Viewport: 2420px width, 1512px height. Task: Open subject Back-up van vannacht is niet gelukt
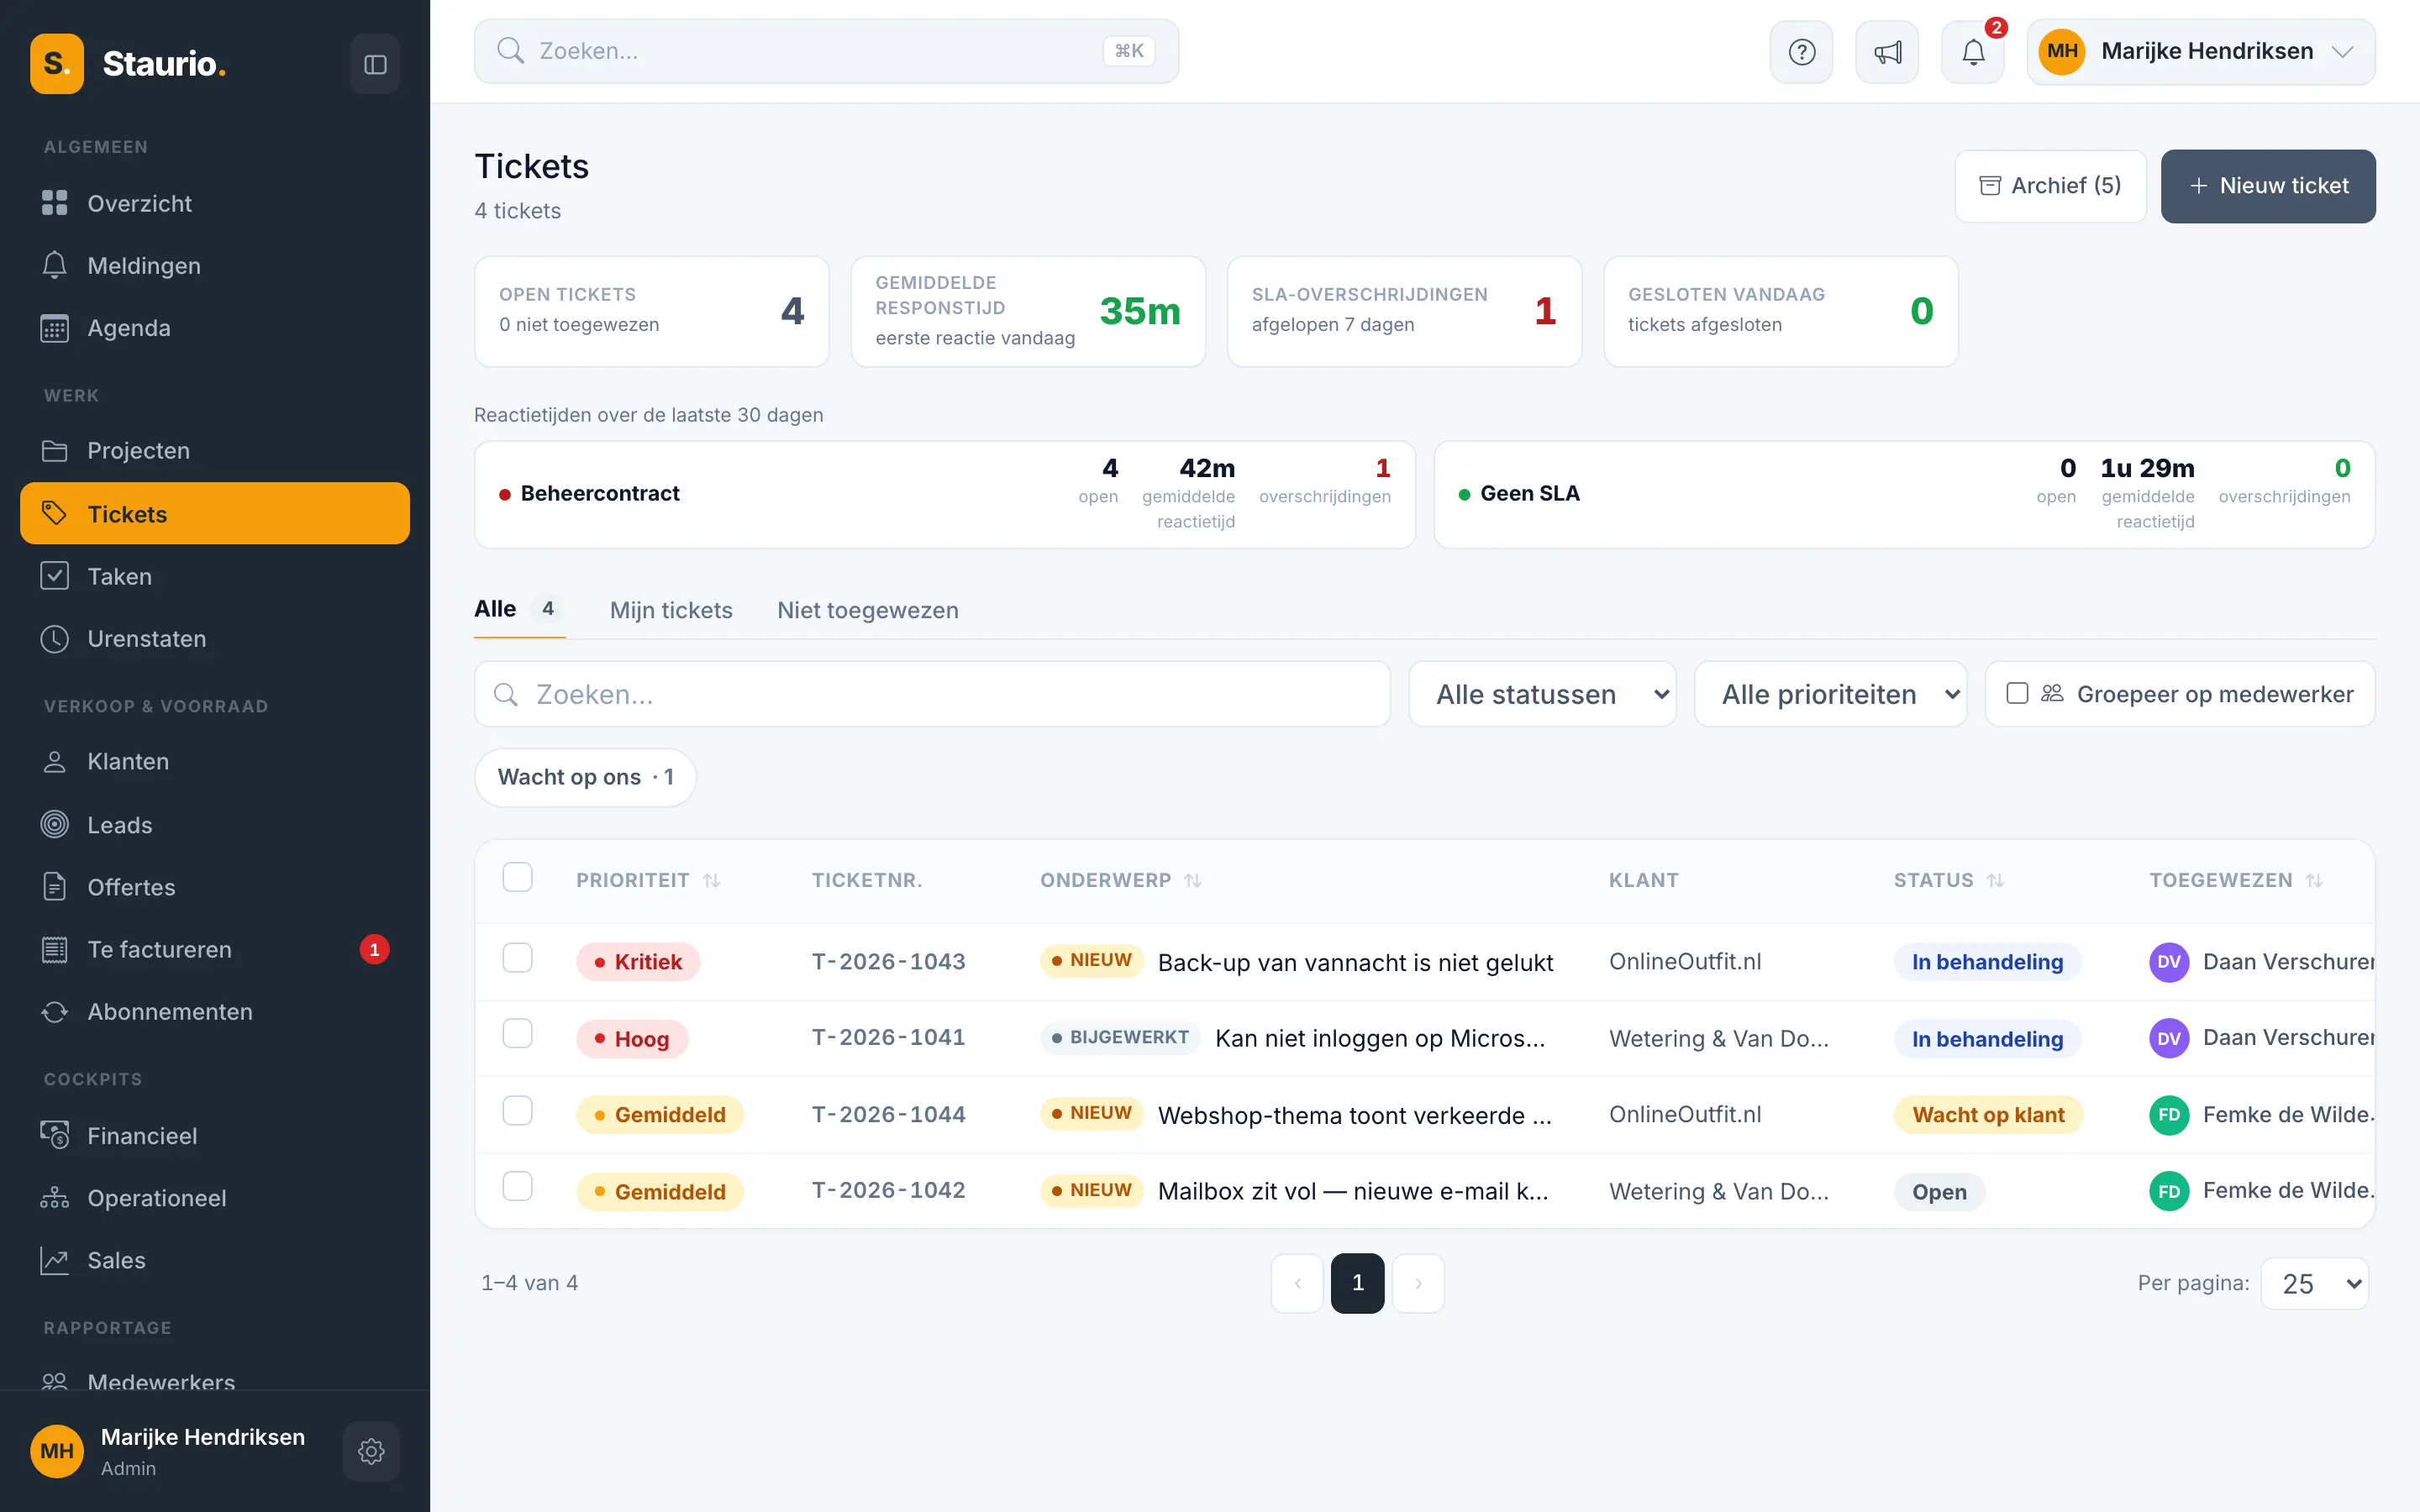pyautogui.click(x=1355, y=963)
